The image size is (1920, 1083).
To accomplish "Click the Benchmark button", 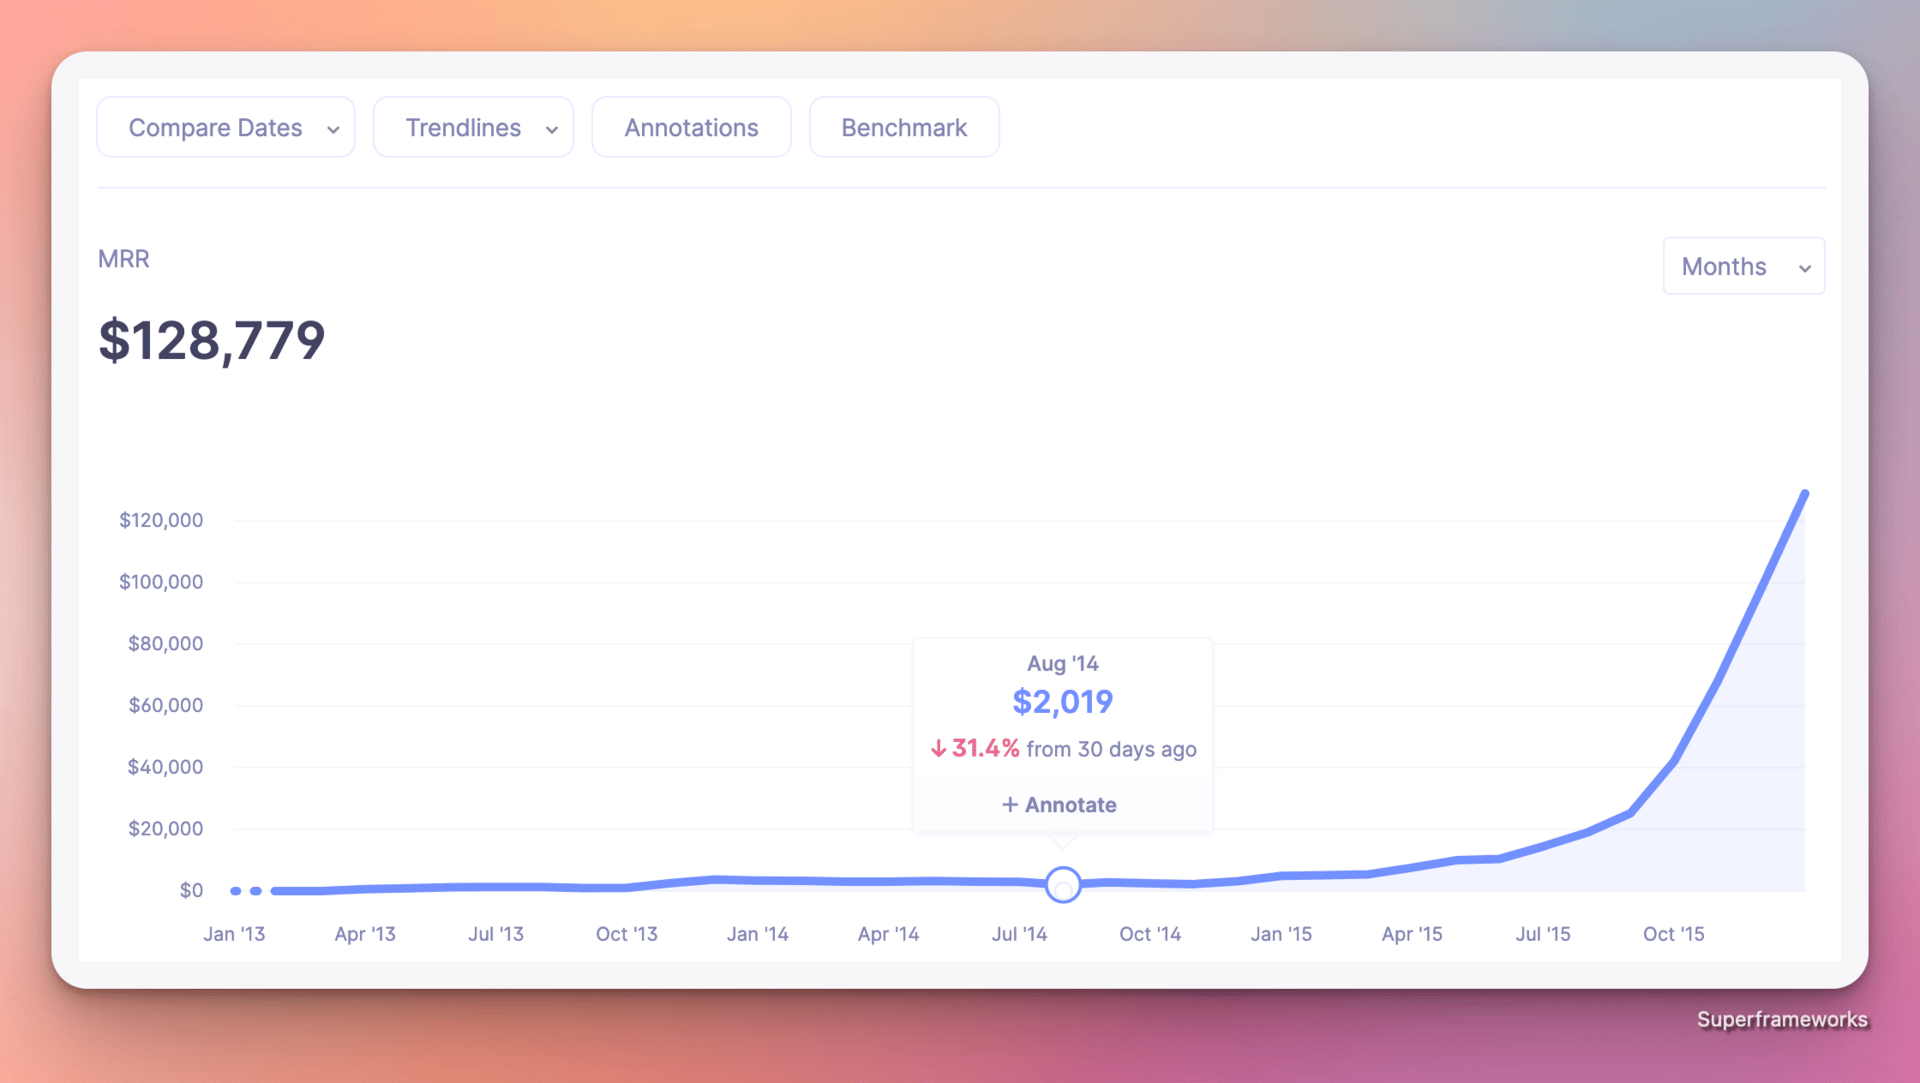I will (x=904, y=128).
